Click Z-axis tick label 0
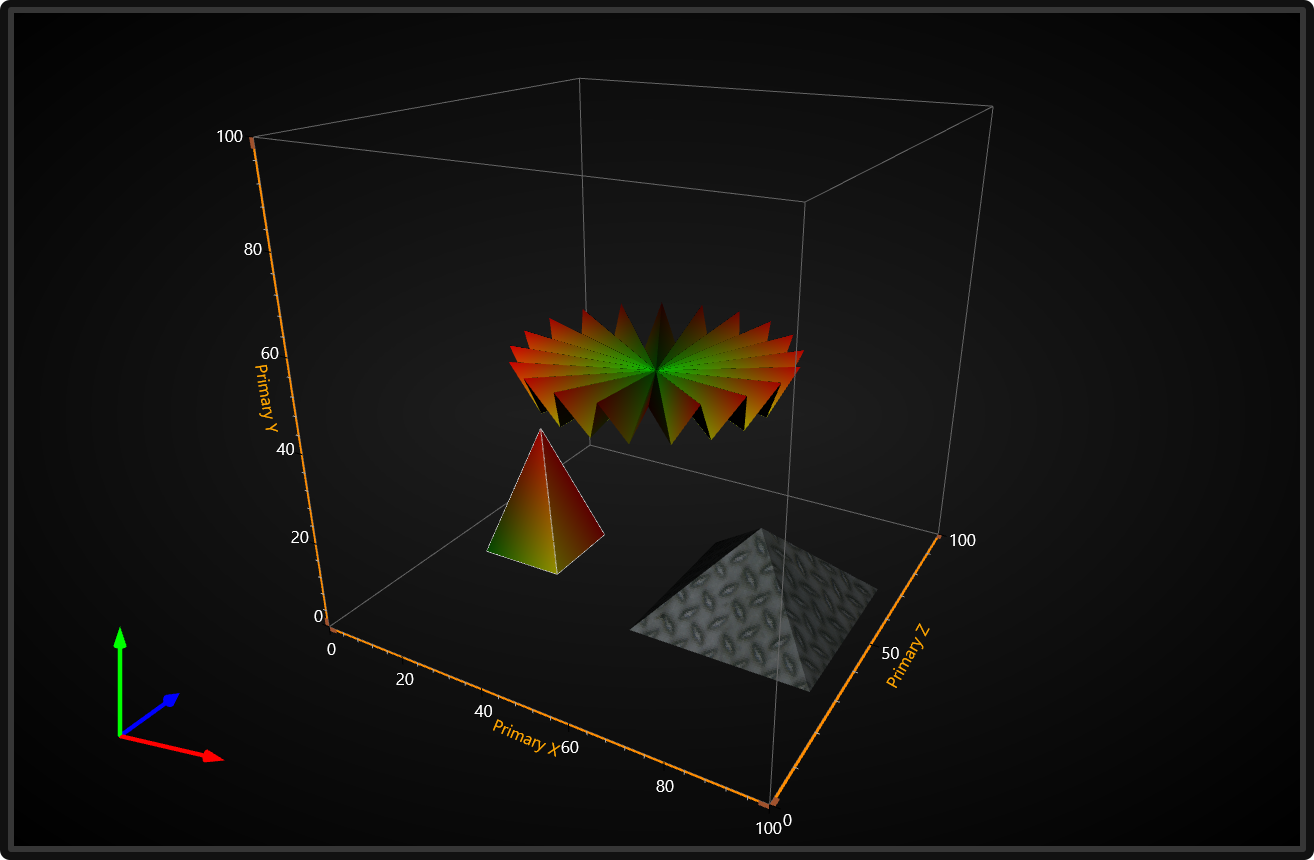Image resolution: width=1314 pixels, height=860 pixels. [787, 821]
